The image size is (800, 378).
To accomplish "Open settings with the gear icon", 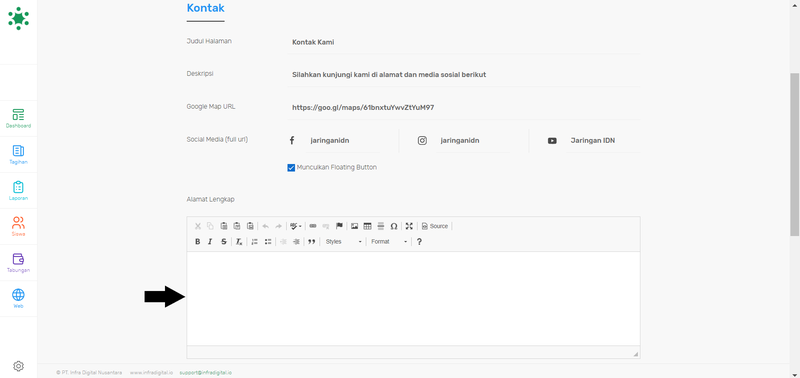I will 18,366.
